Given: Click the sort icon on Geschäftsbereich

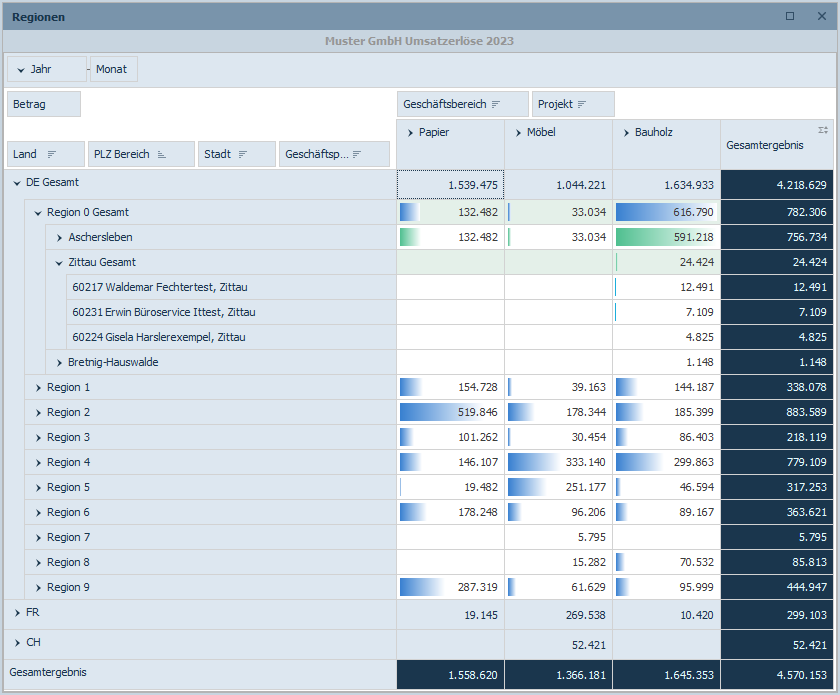Looking at the screenshot, I should click(x=496, y=104).
